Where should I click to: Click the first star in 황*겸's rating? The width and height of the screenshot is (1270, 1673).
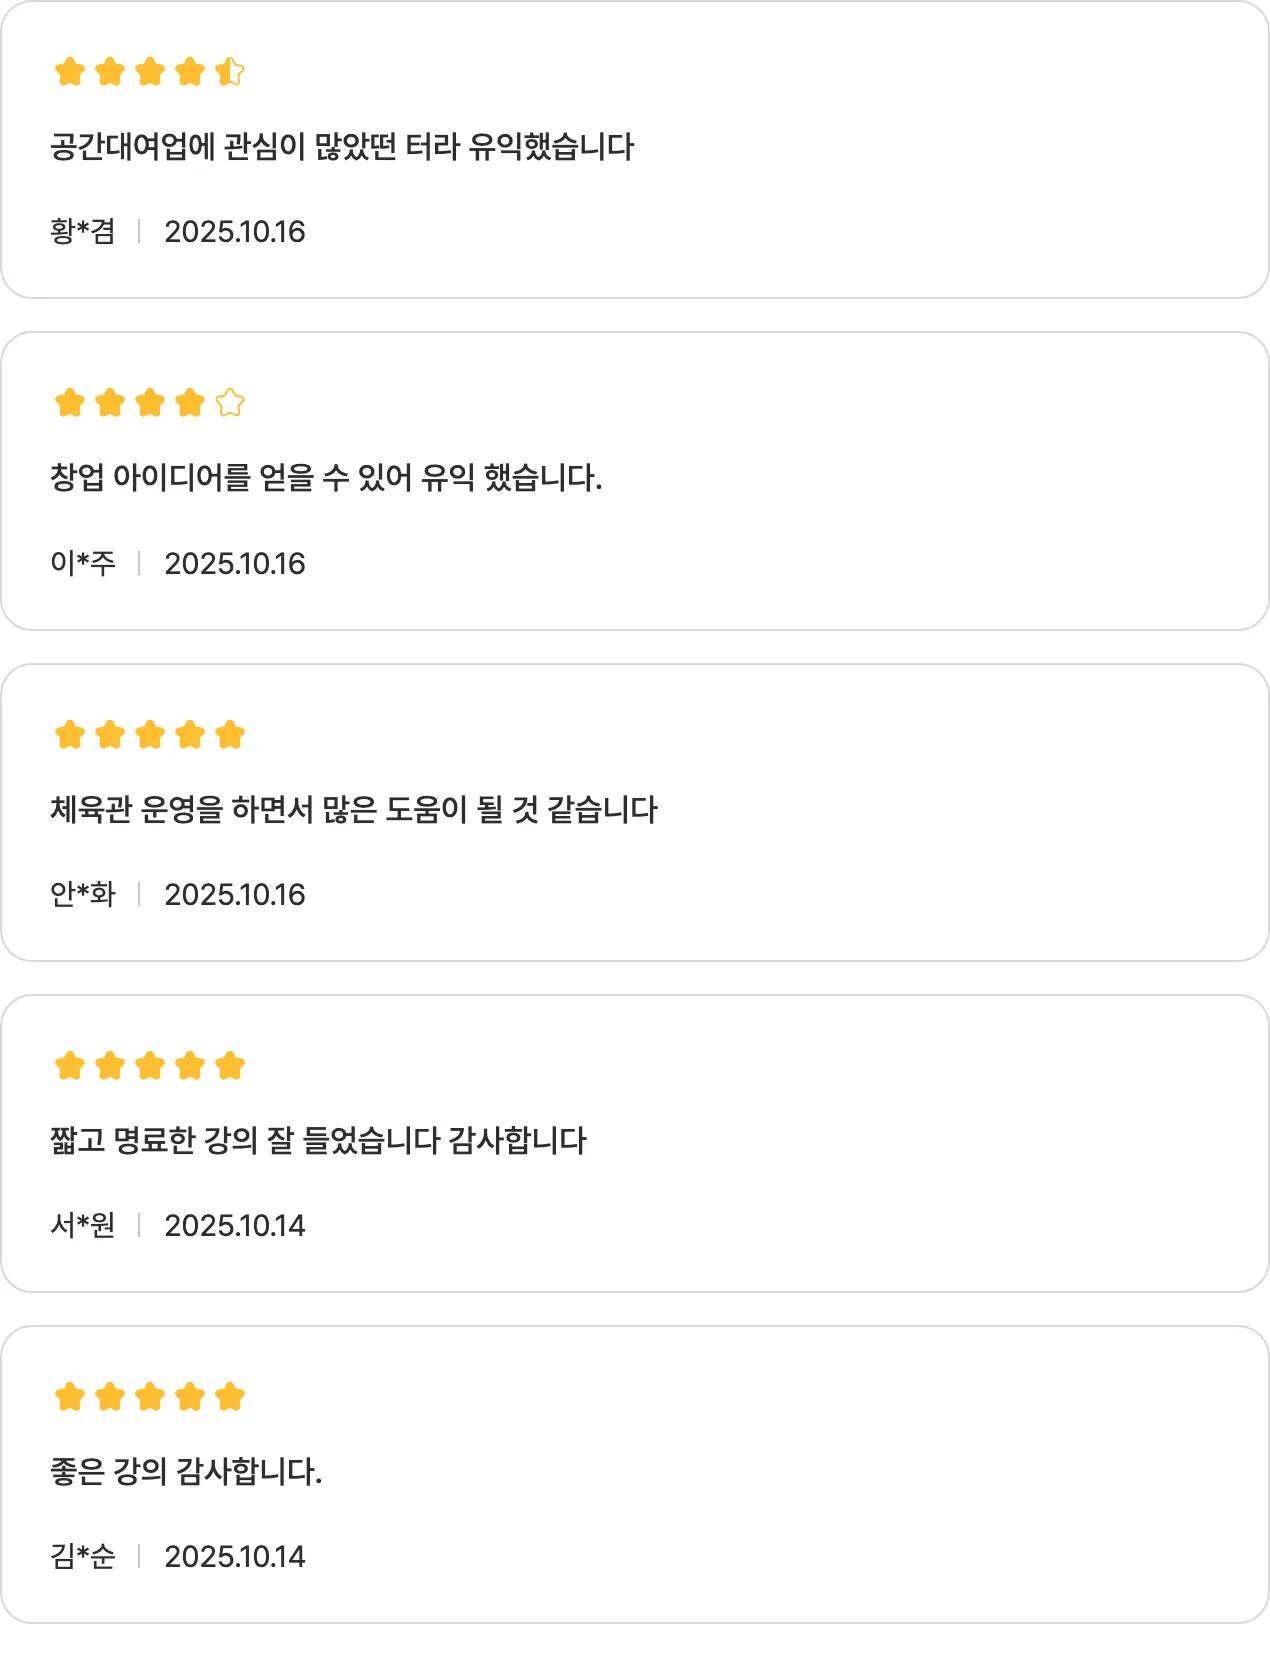coord(70,72)
